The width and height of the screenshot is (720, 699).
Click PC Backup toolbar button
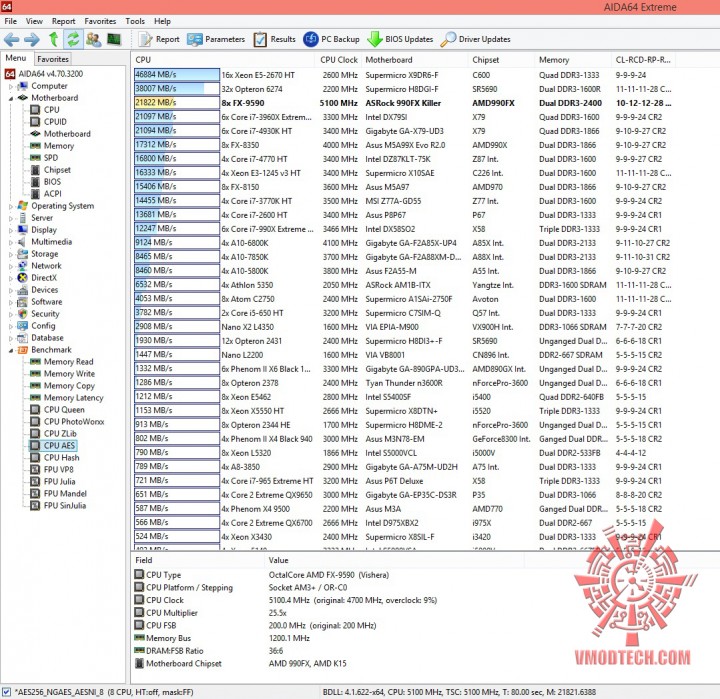coord(331,39)
